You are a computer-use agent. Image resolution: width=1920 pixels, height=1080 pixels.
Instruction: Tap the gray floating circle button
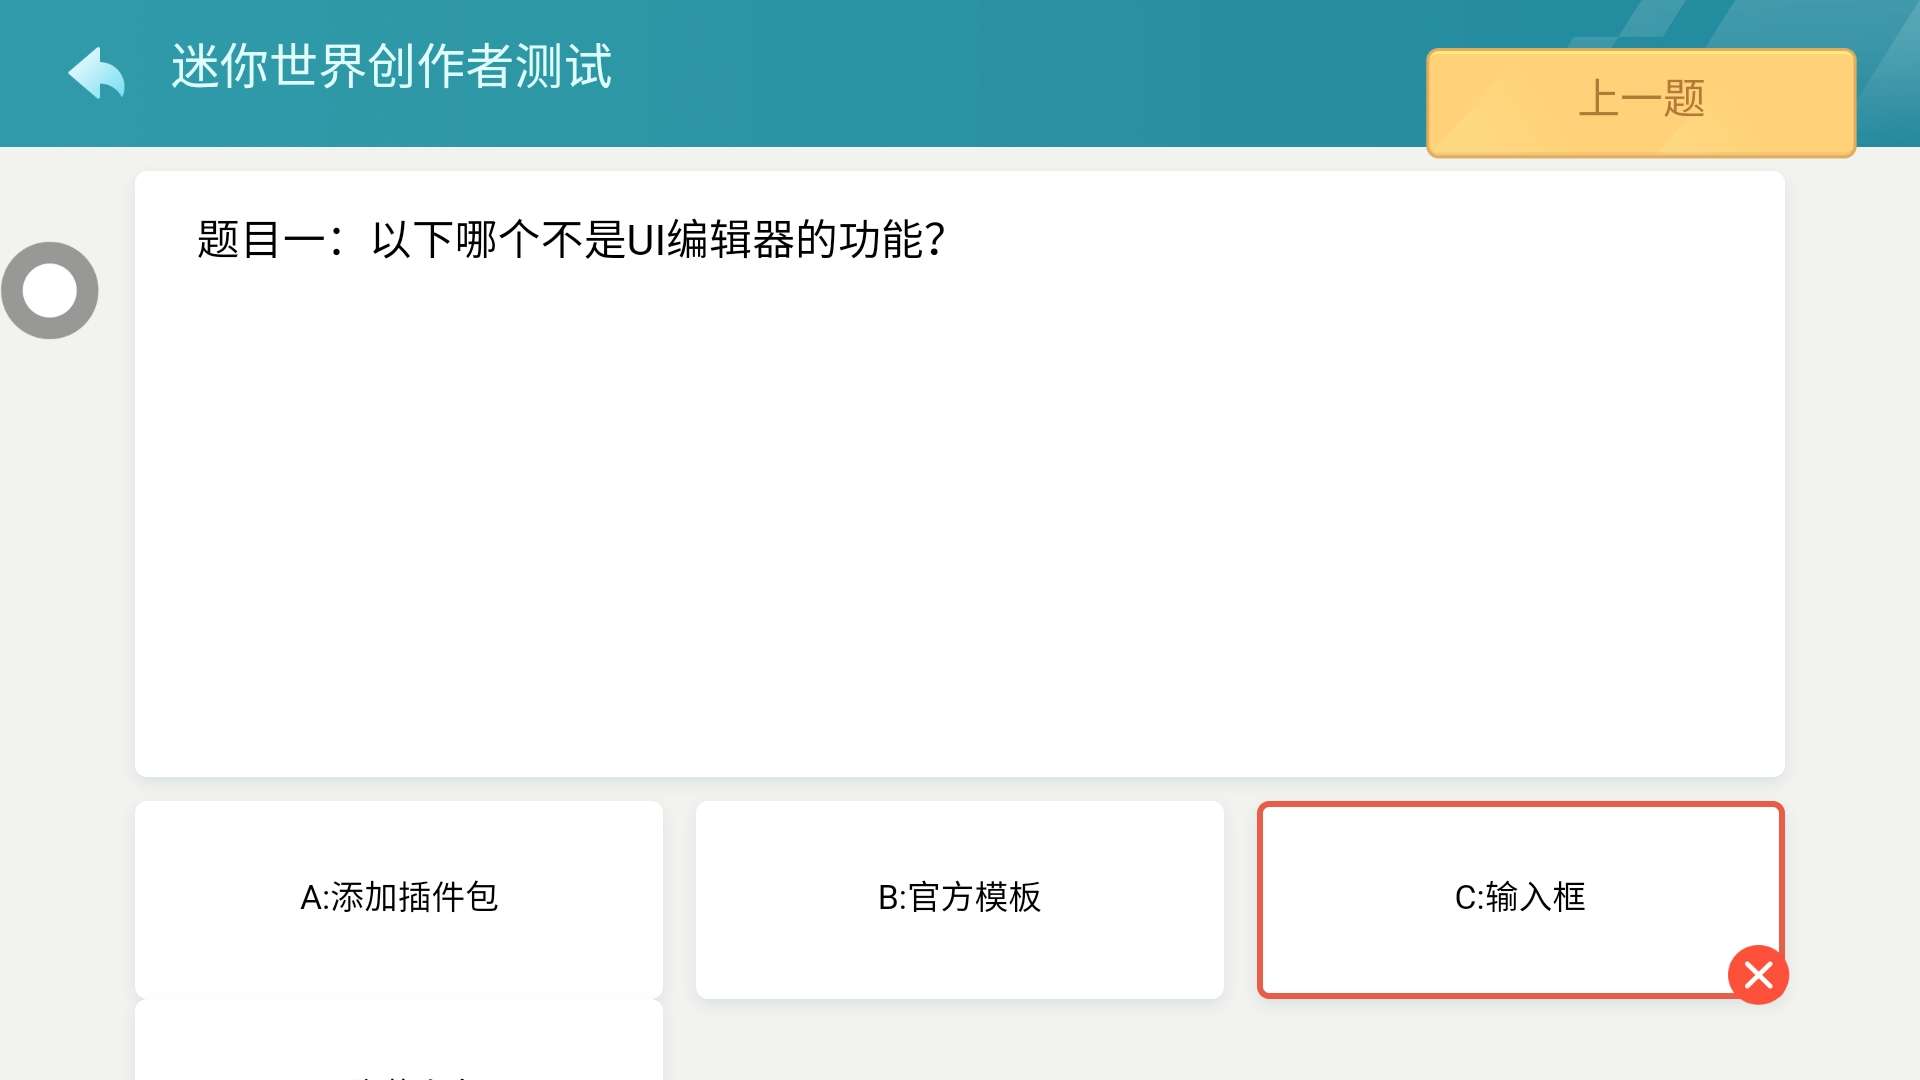[x=50, y=291]
